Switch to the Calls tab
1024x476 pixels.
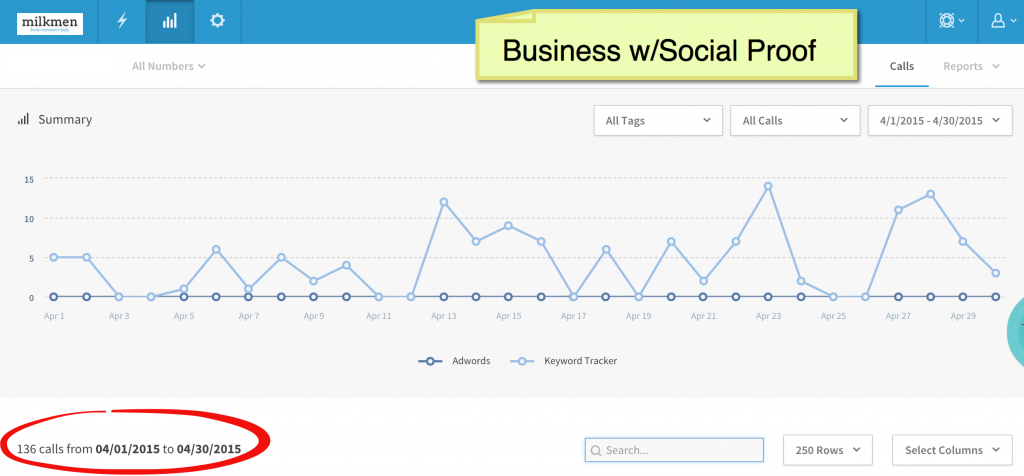point(902,66)
